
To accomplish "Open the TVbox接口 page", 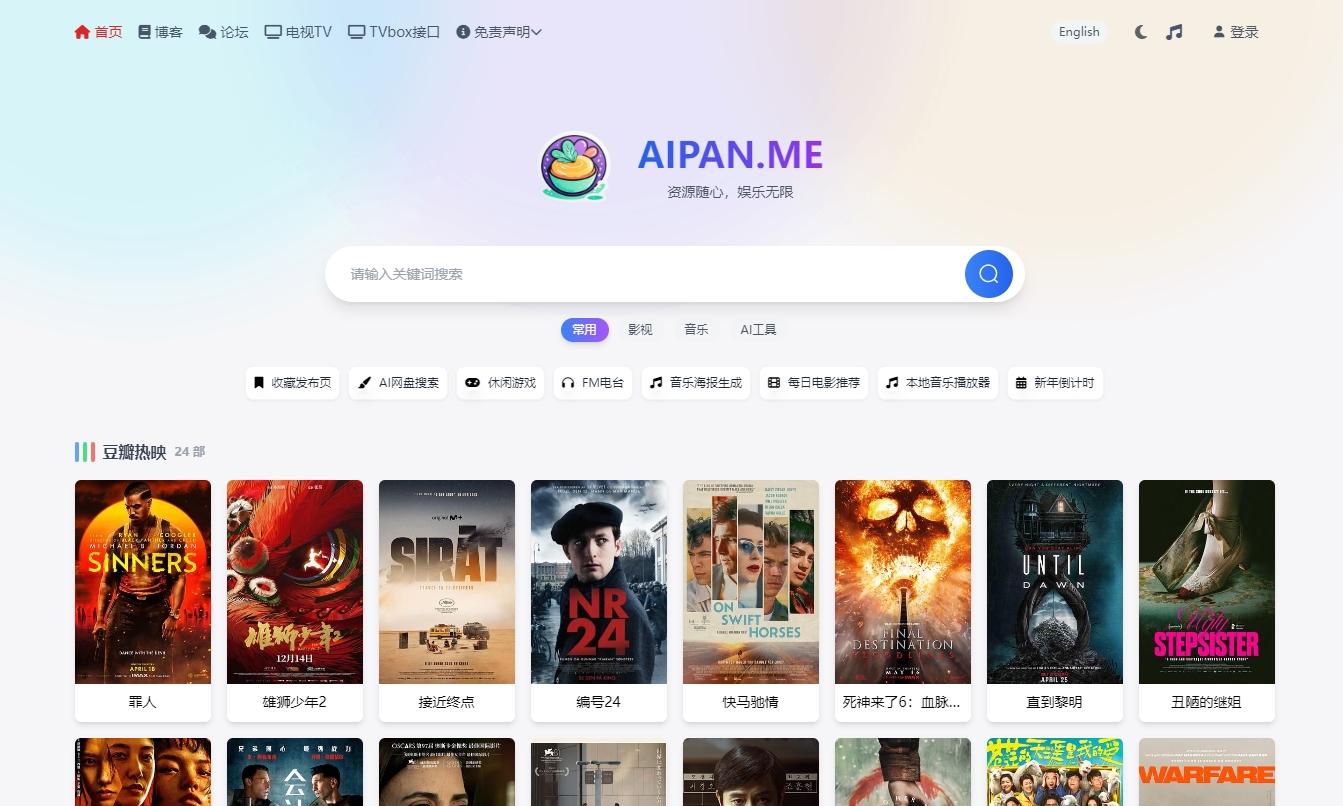I will click(394, 32).
